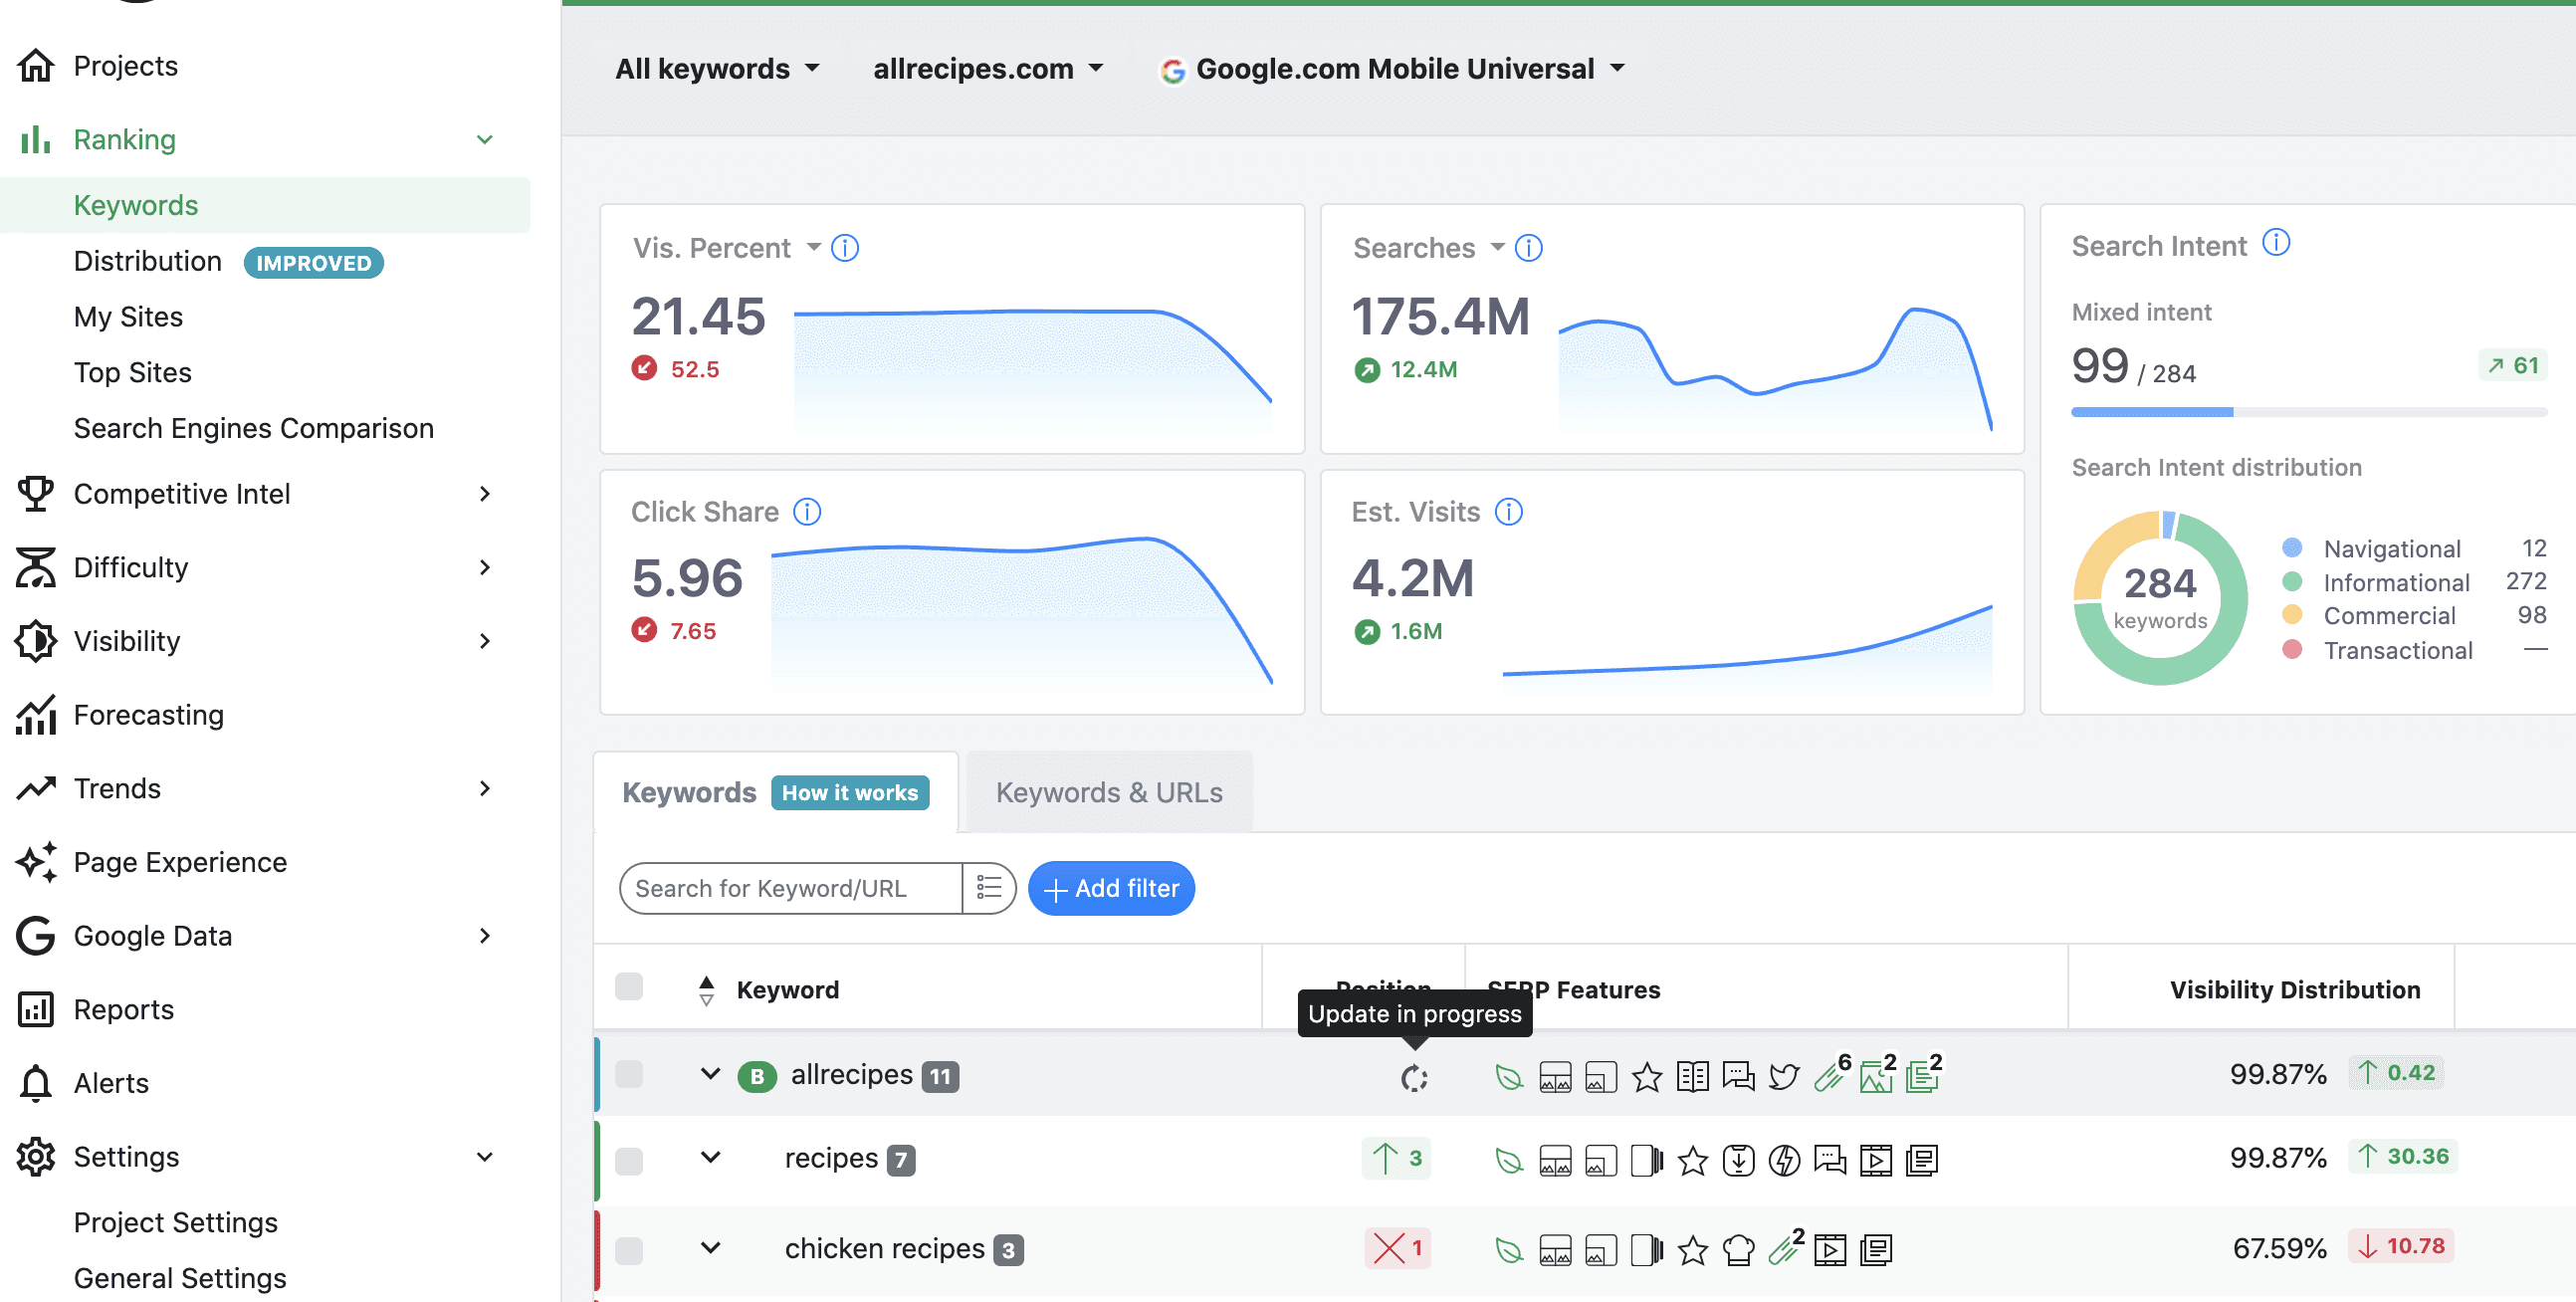This screenshot has width=2576, height=1302.
Task: Click the Search Intent donut chart
Action: (2160, 598)
